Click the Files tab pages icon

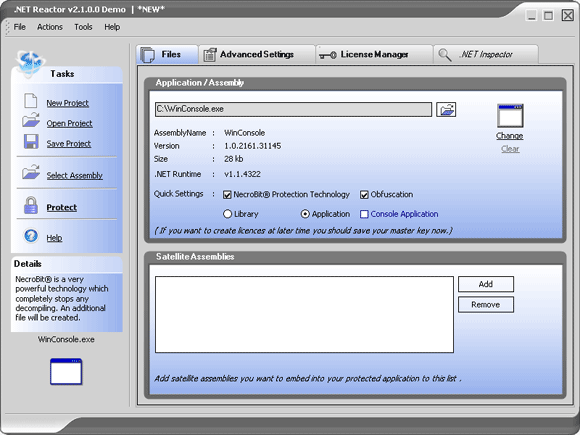[x=148, y=55]
